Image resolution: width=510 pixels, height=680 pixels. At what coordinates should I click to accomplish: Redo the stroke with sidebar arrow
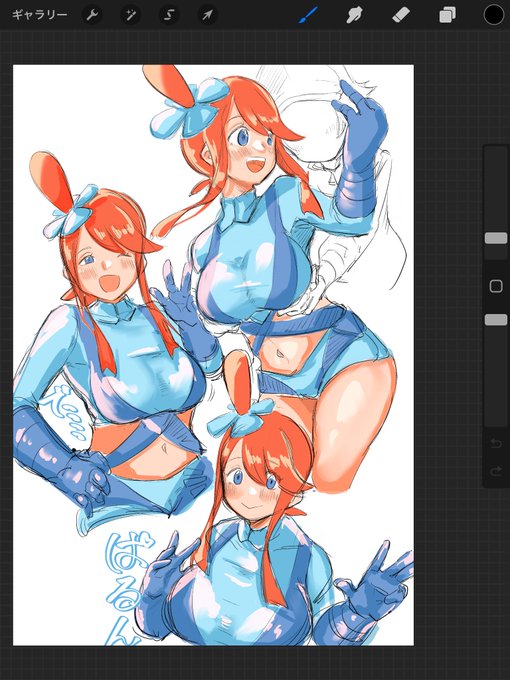pyautogui.click(x=496, y=471)
